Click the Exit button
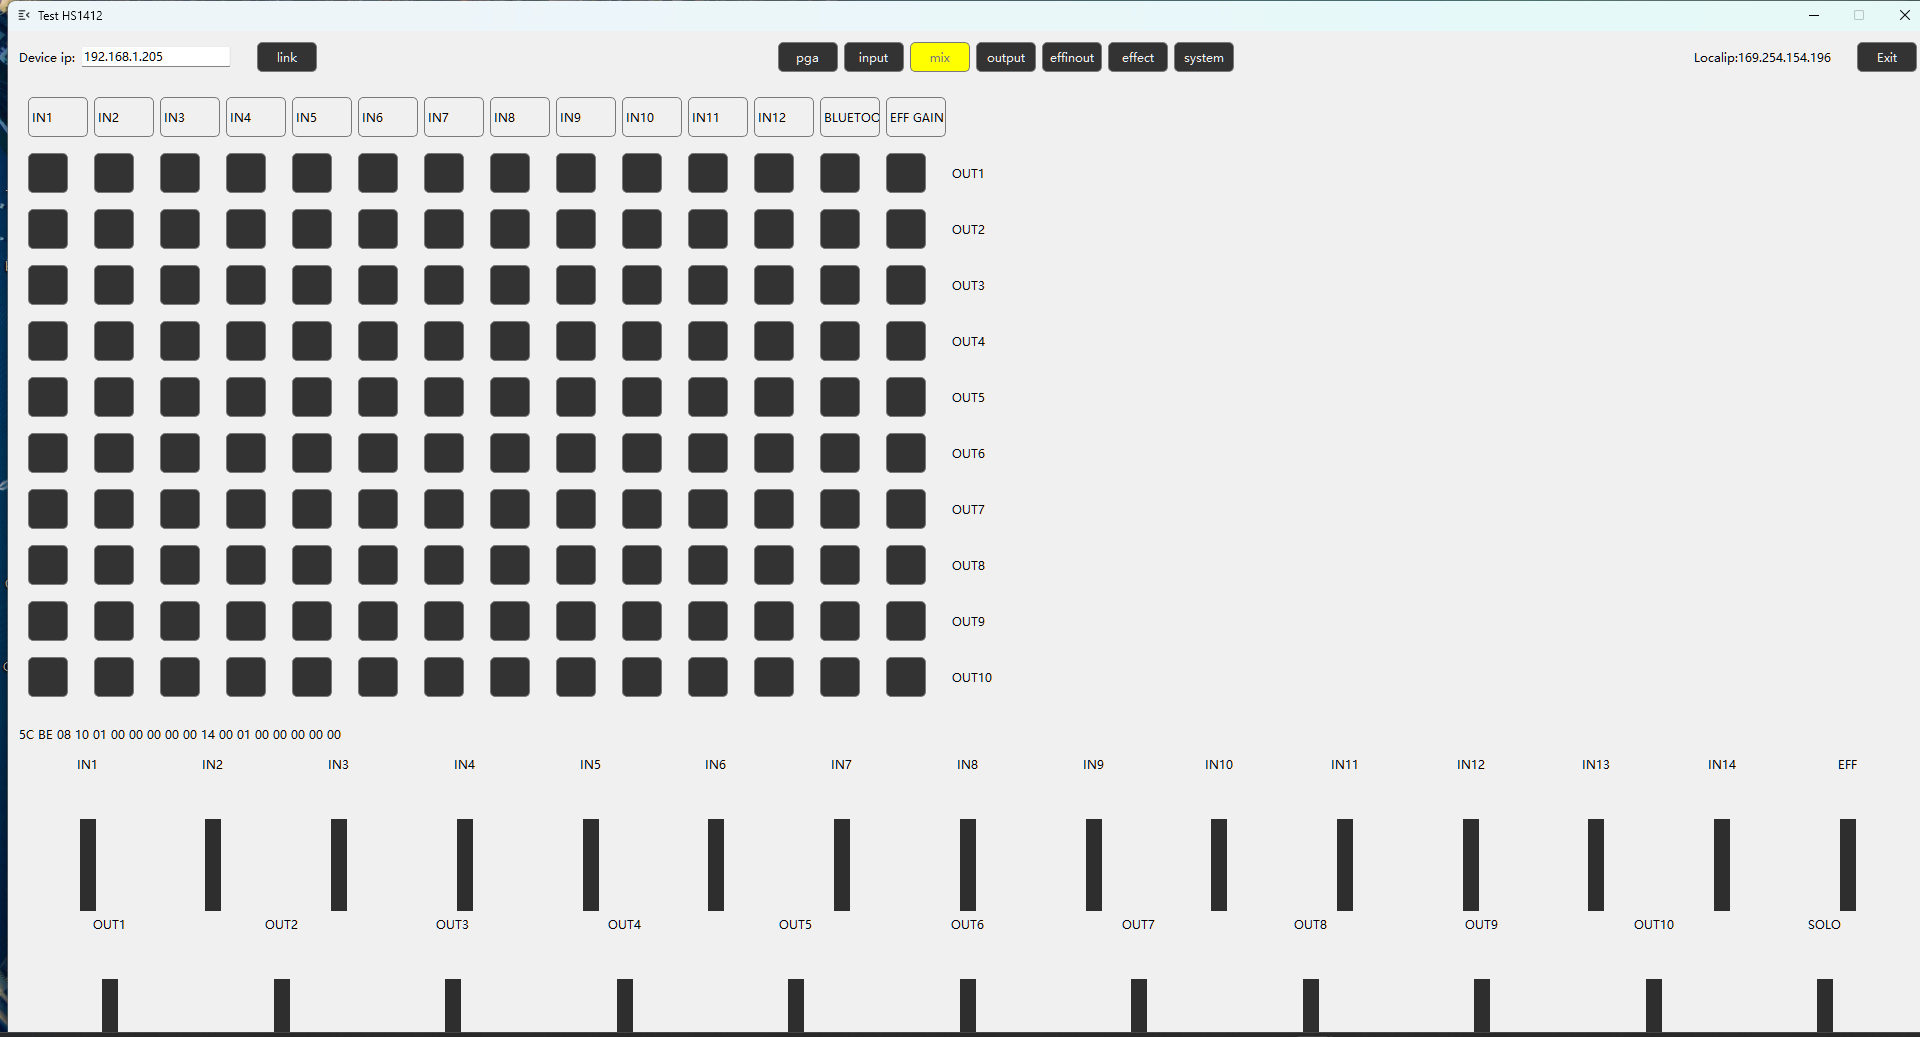The width and height of the screenshot is (1920, 1037). click(x=1886, y=58)
